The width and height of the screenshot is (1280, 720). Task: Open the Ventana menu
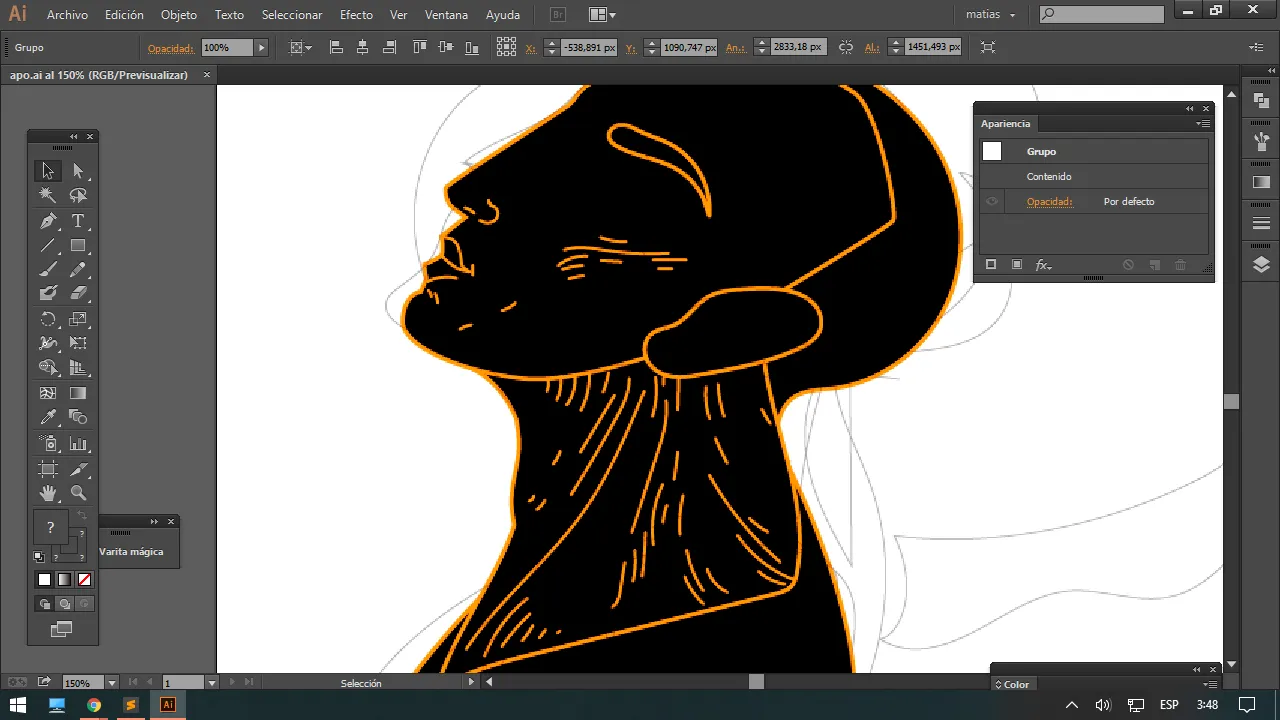pyautogui.click(x=446, y=15)
